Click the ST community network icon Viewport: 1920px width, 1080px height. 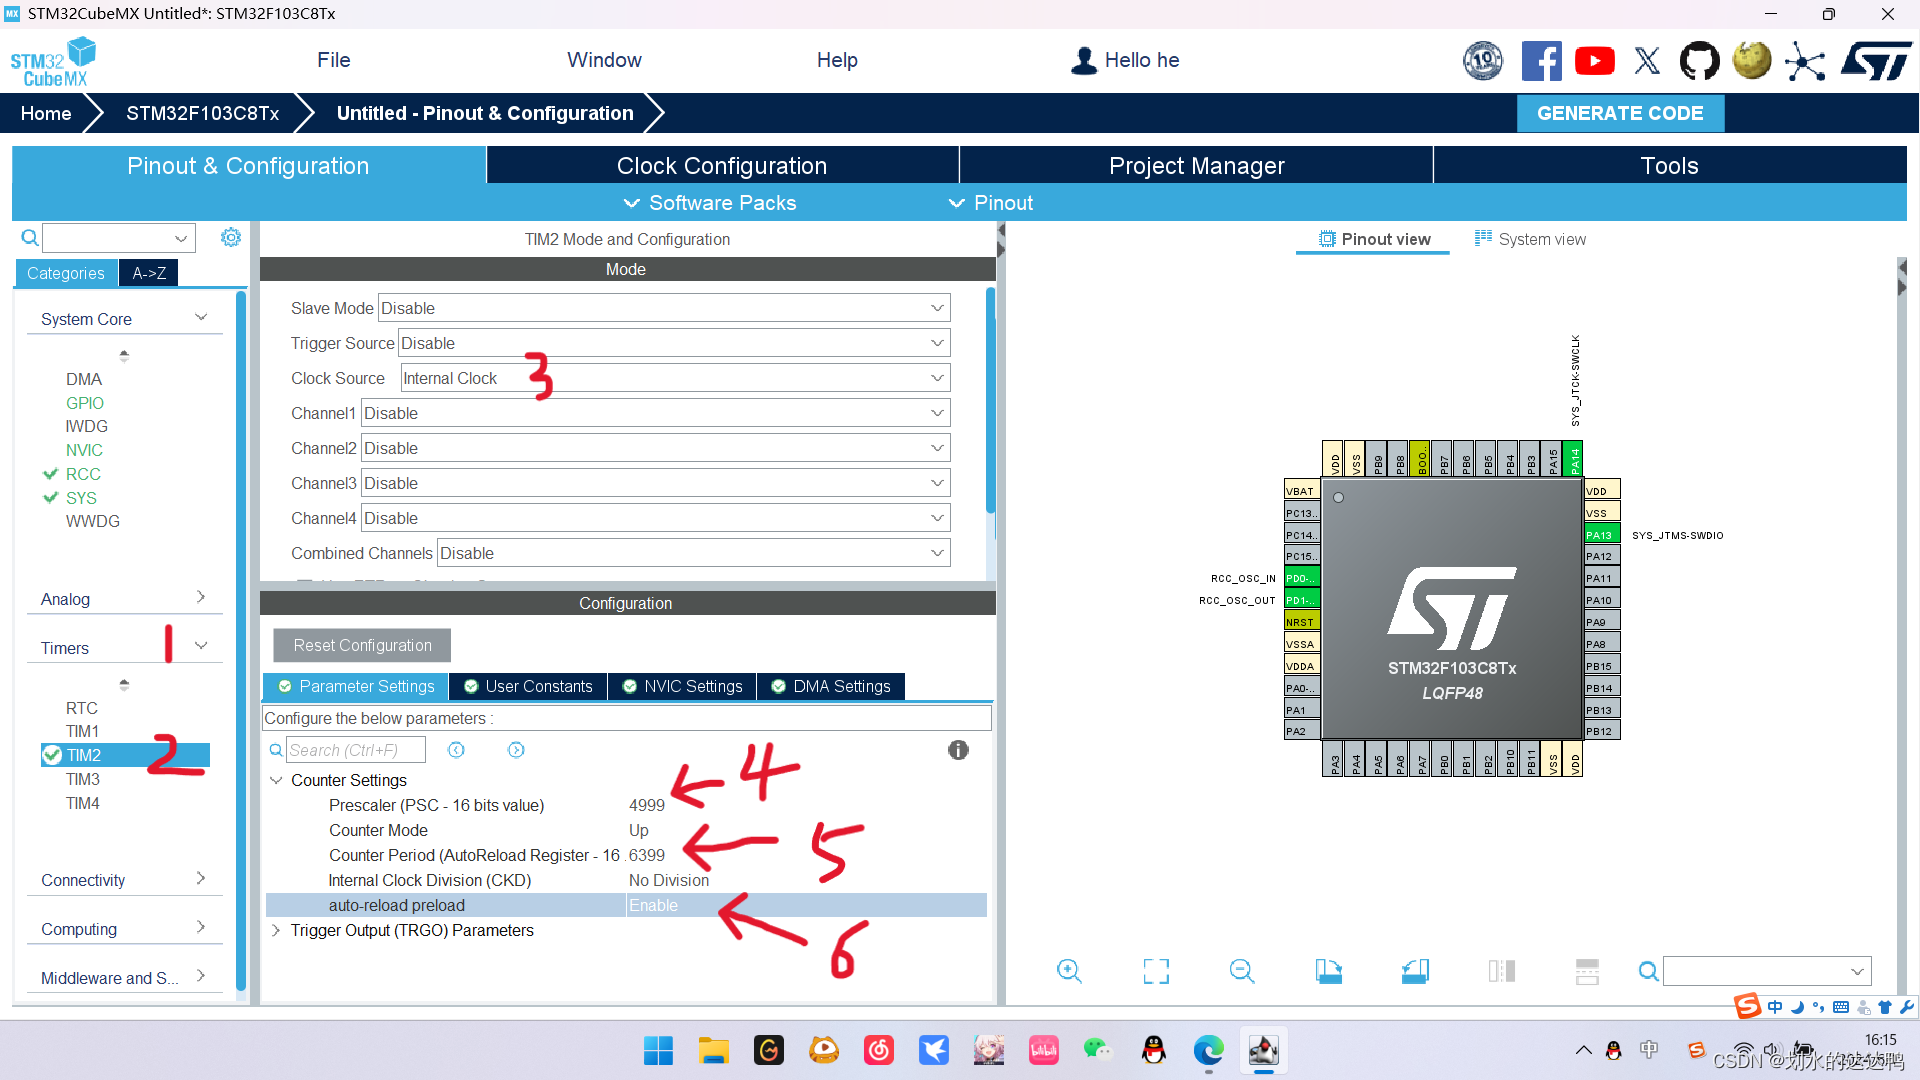tap(1805, 61)
